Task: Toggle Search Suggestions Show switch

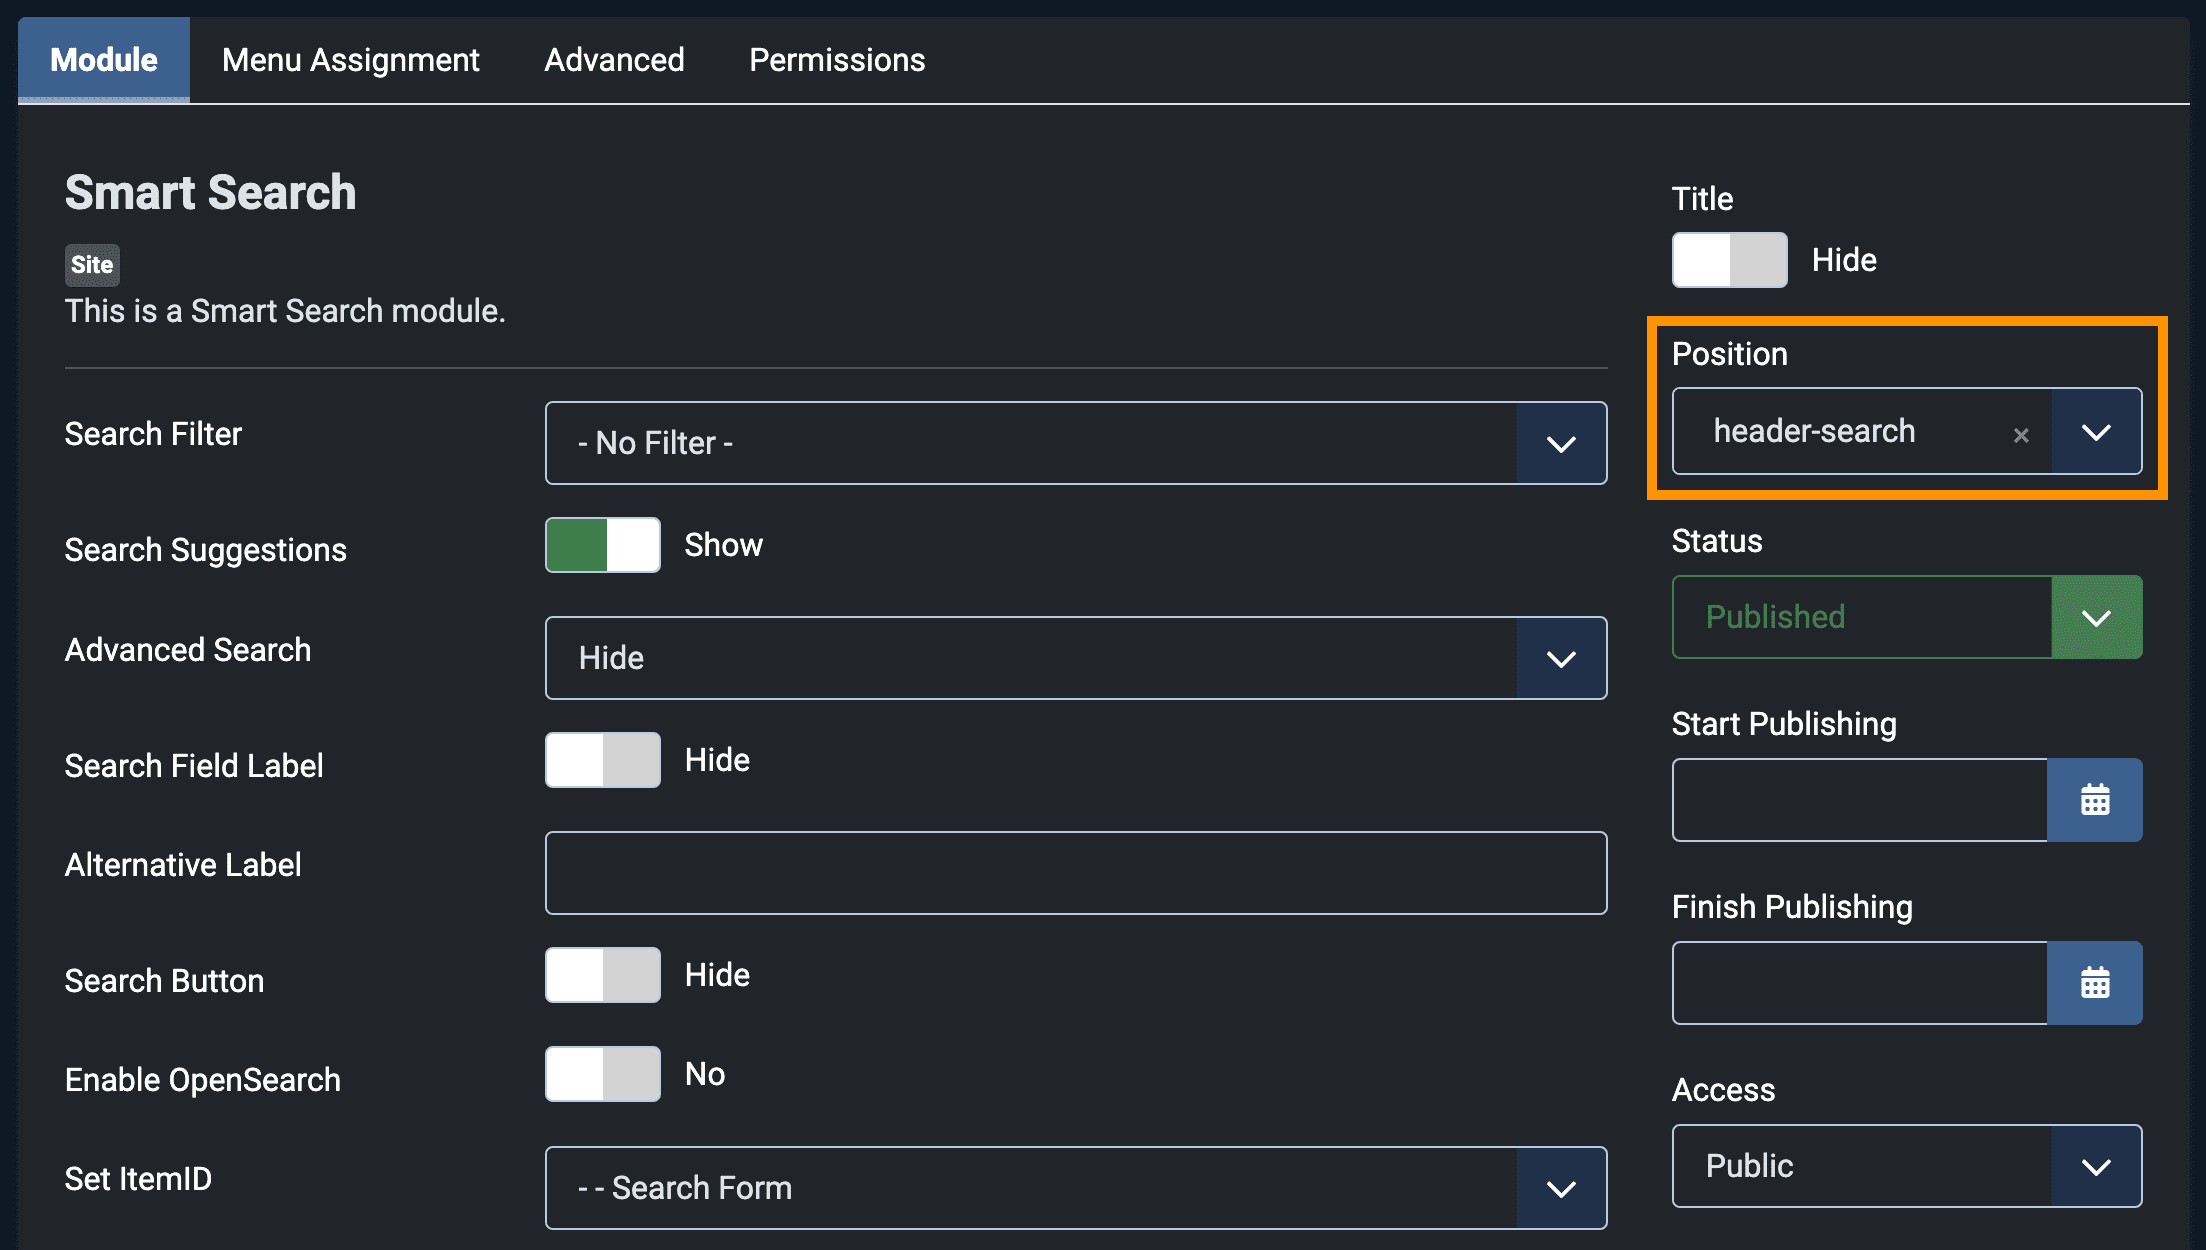Action: pyautogui.click(x=603, y=545)
